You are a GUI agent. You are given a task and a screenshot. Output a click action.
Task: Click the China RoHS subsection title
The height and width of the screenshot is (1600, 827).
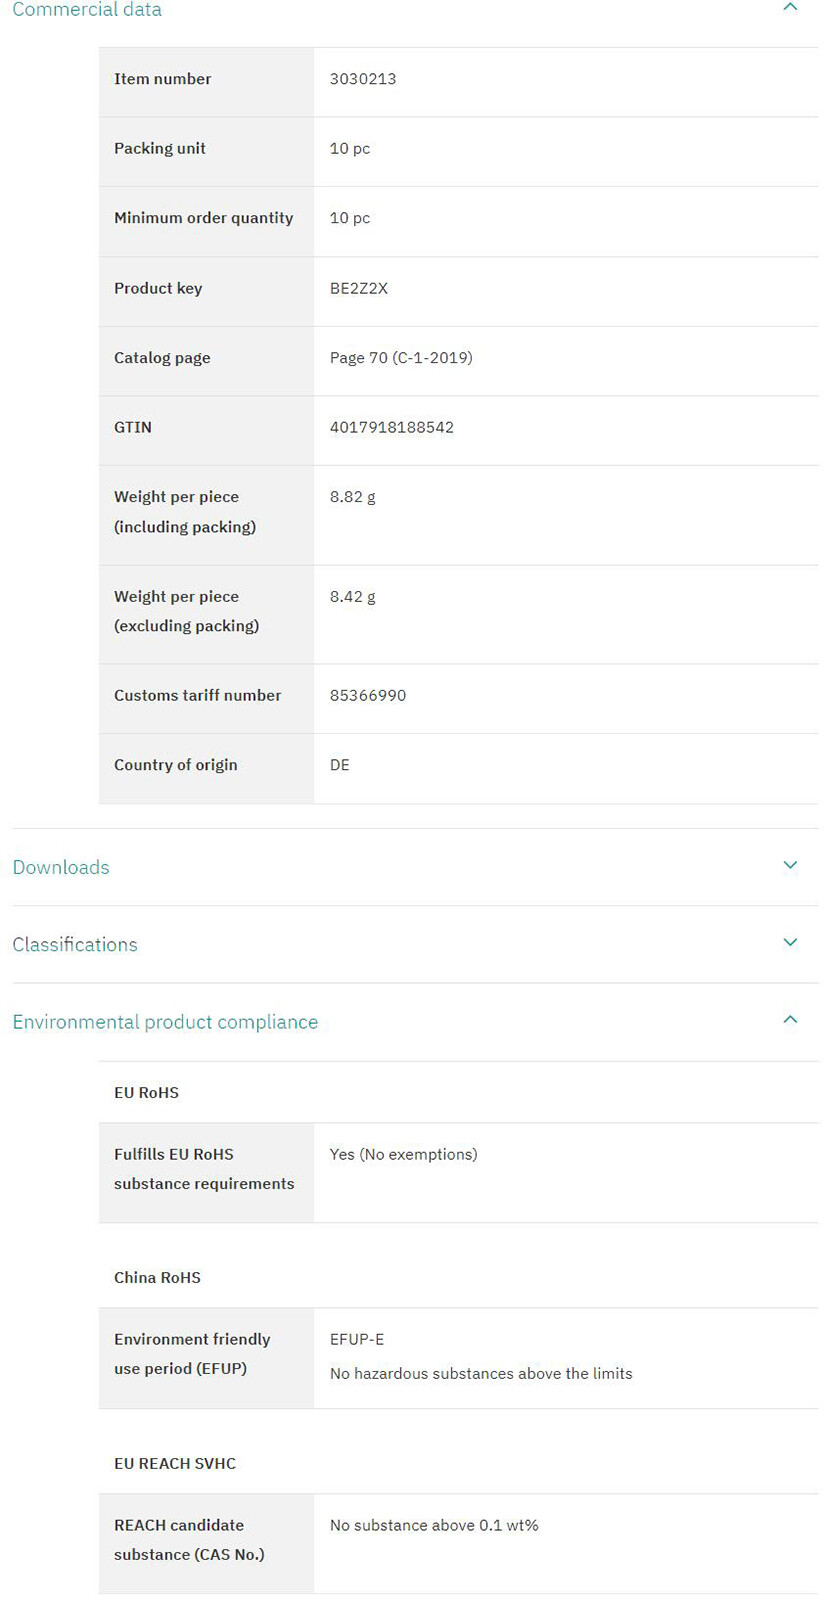157,1278
